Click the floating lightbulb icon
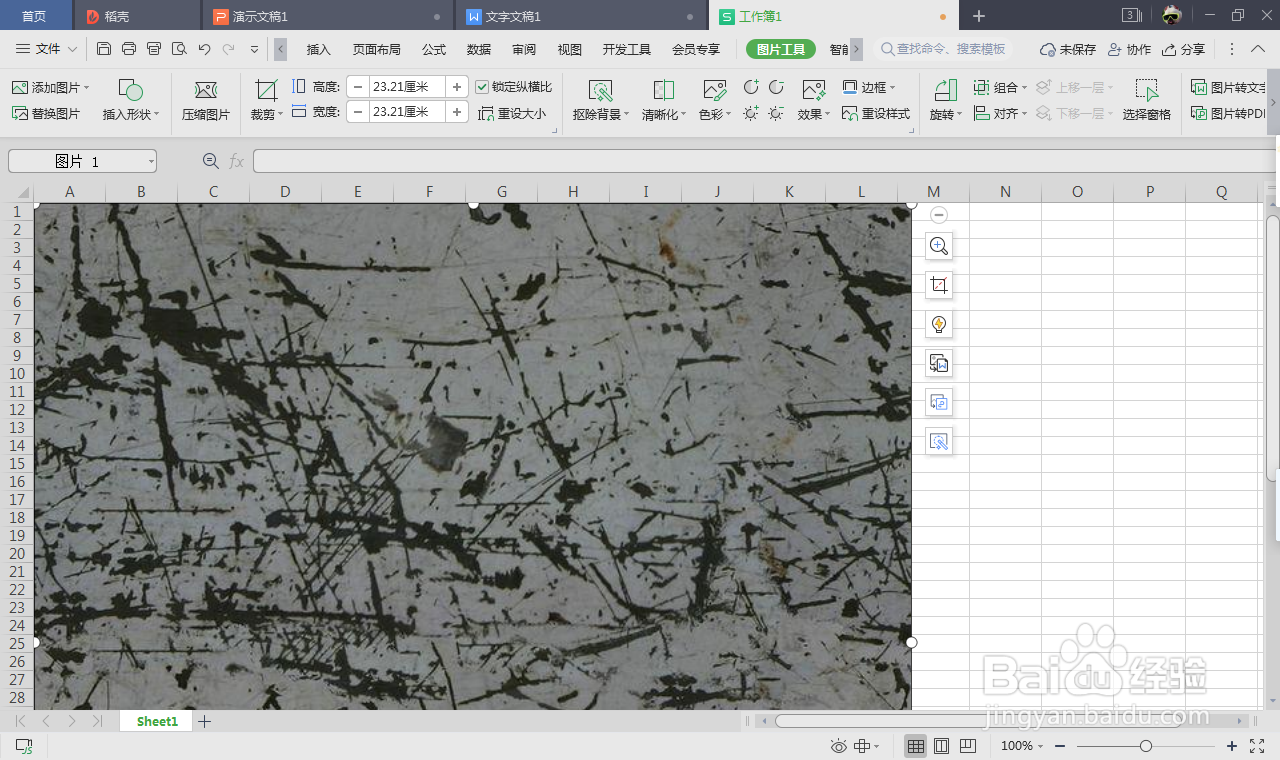This screenshot has width=1280, height=760. click(939, 324)
